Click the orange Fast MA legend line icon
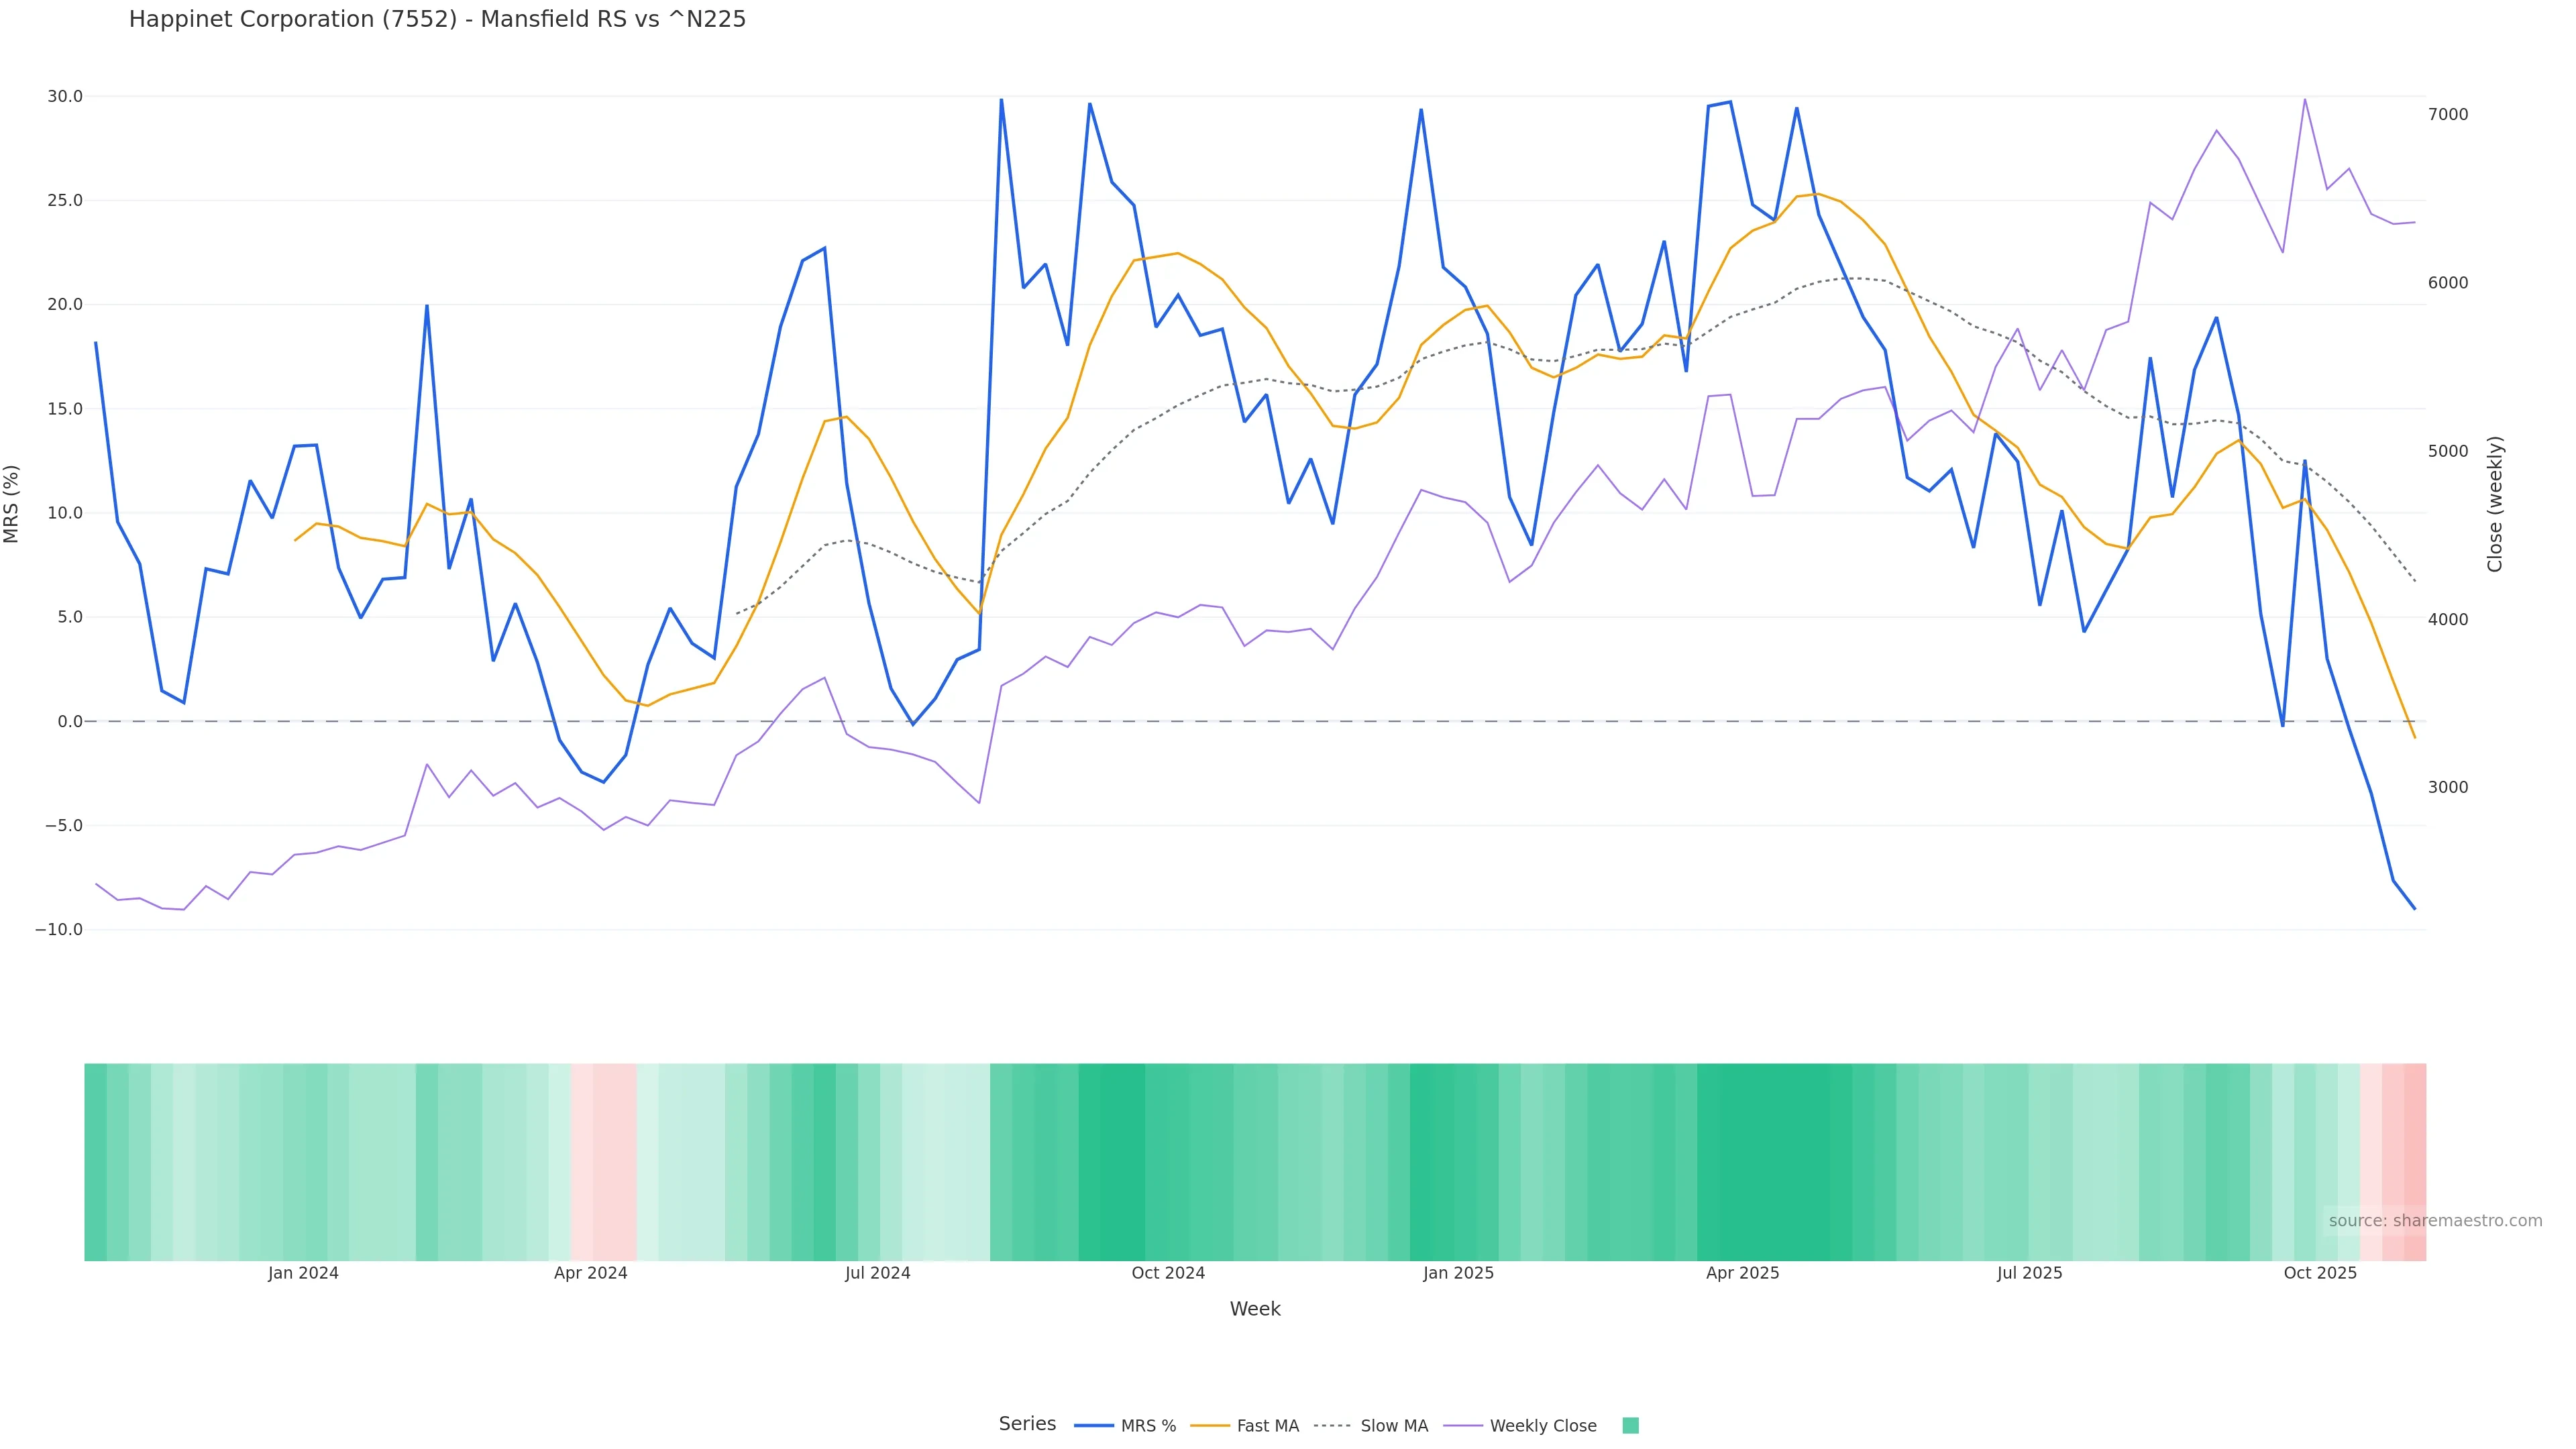 point(1210,1426)
